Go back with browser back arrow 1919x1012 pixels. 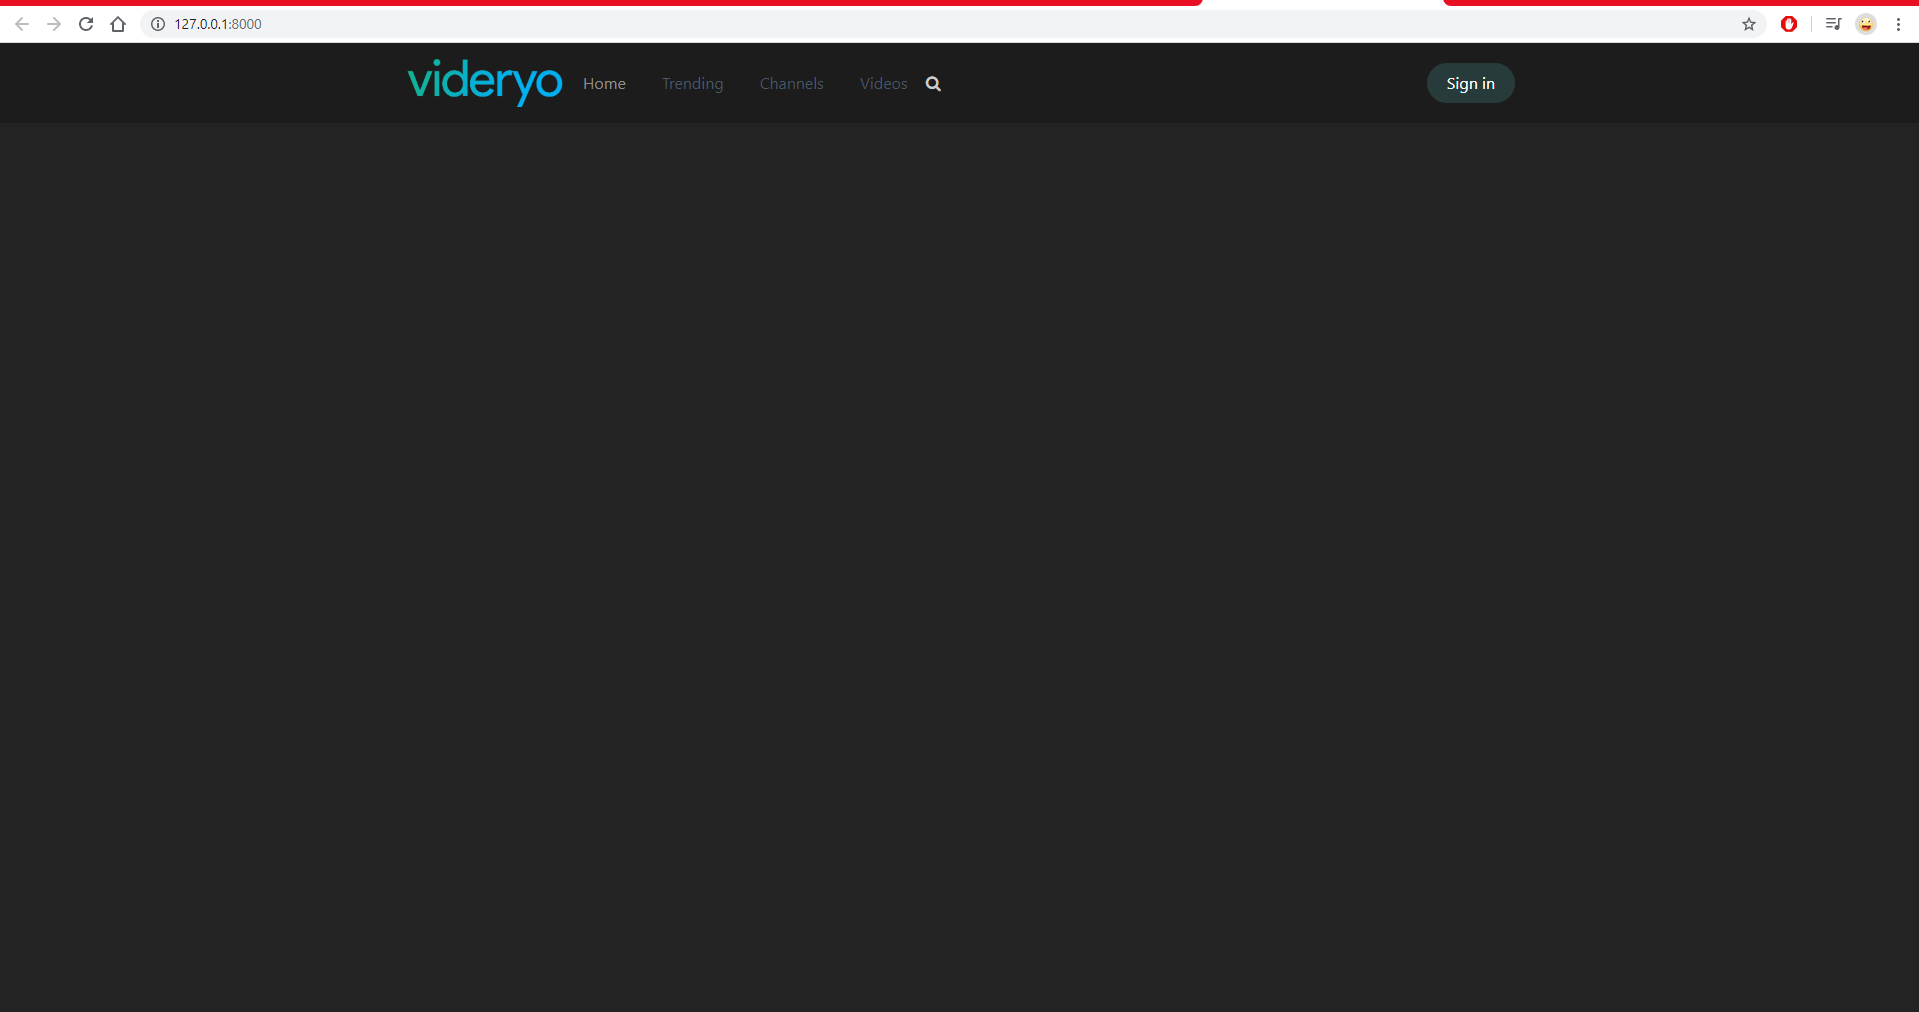pos(22,24)
